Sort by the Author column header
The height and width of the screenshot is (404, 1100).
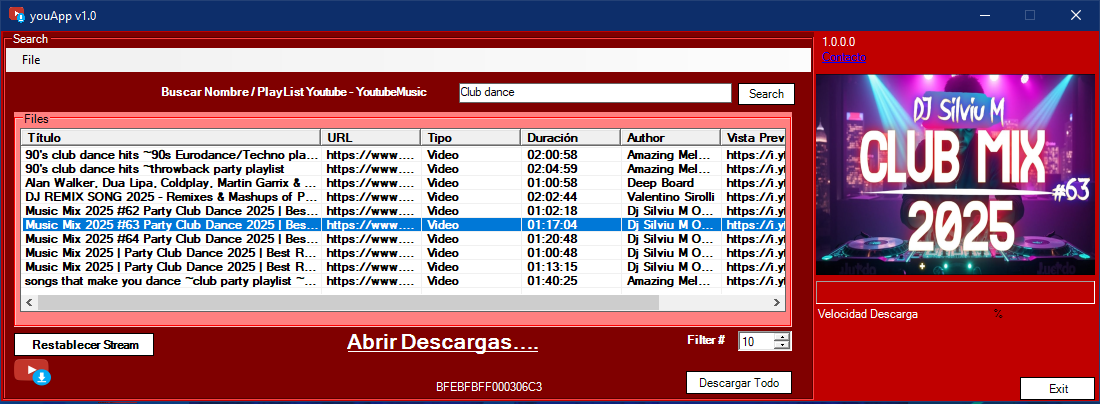click(670, 137)
